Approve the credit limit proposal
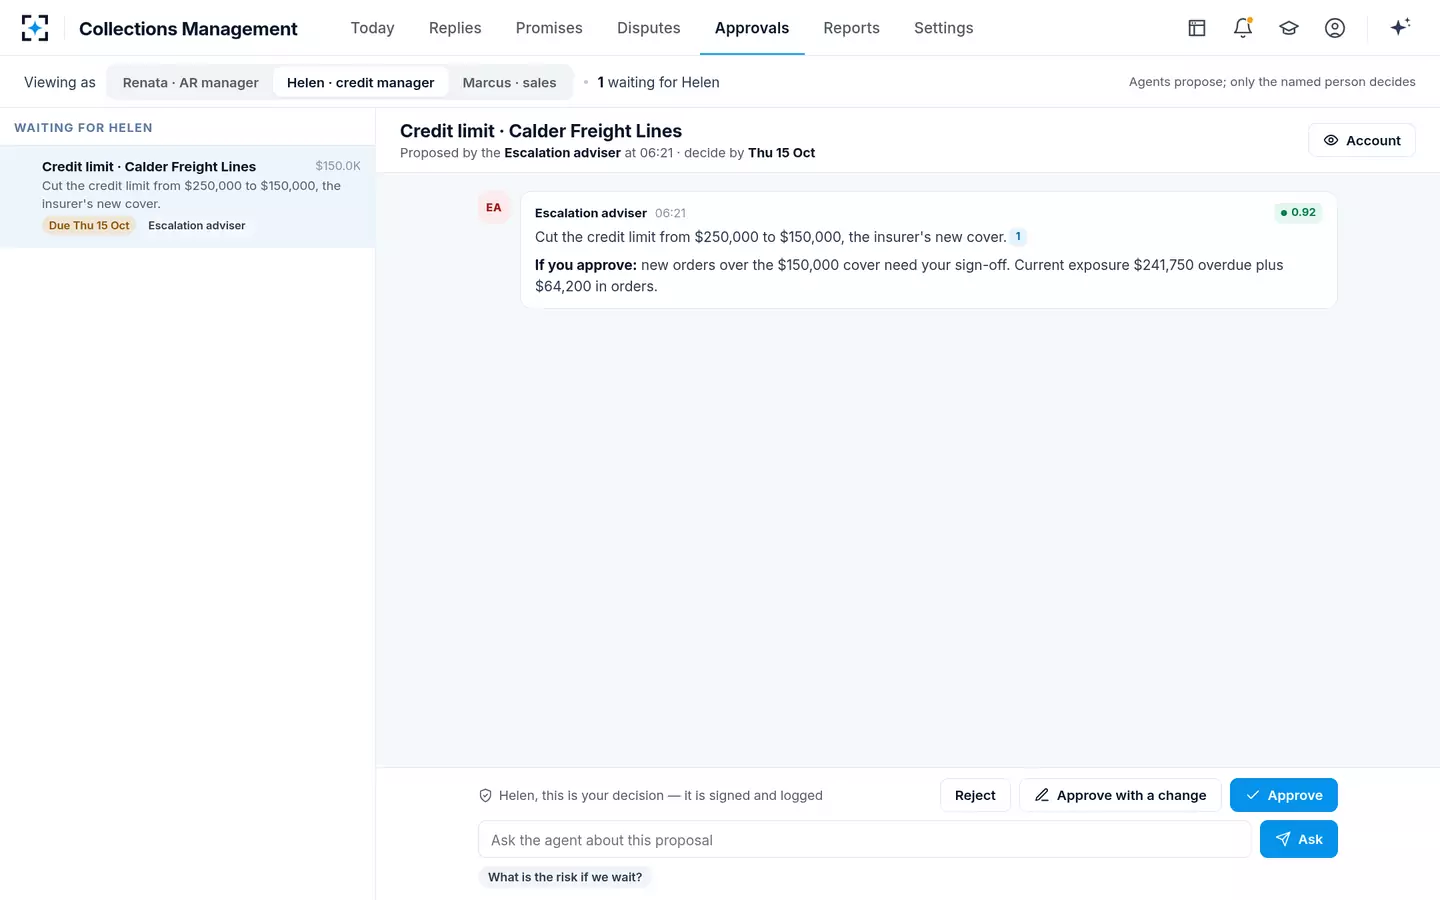Image resolution: width=1440 pixels, height=900 pixels. (1283, 795)
